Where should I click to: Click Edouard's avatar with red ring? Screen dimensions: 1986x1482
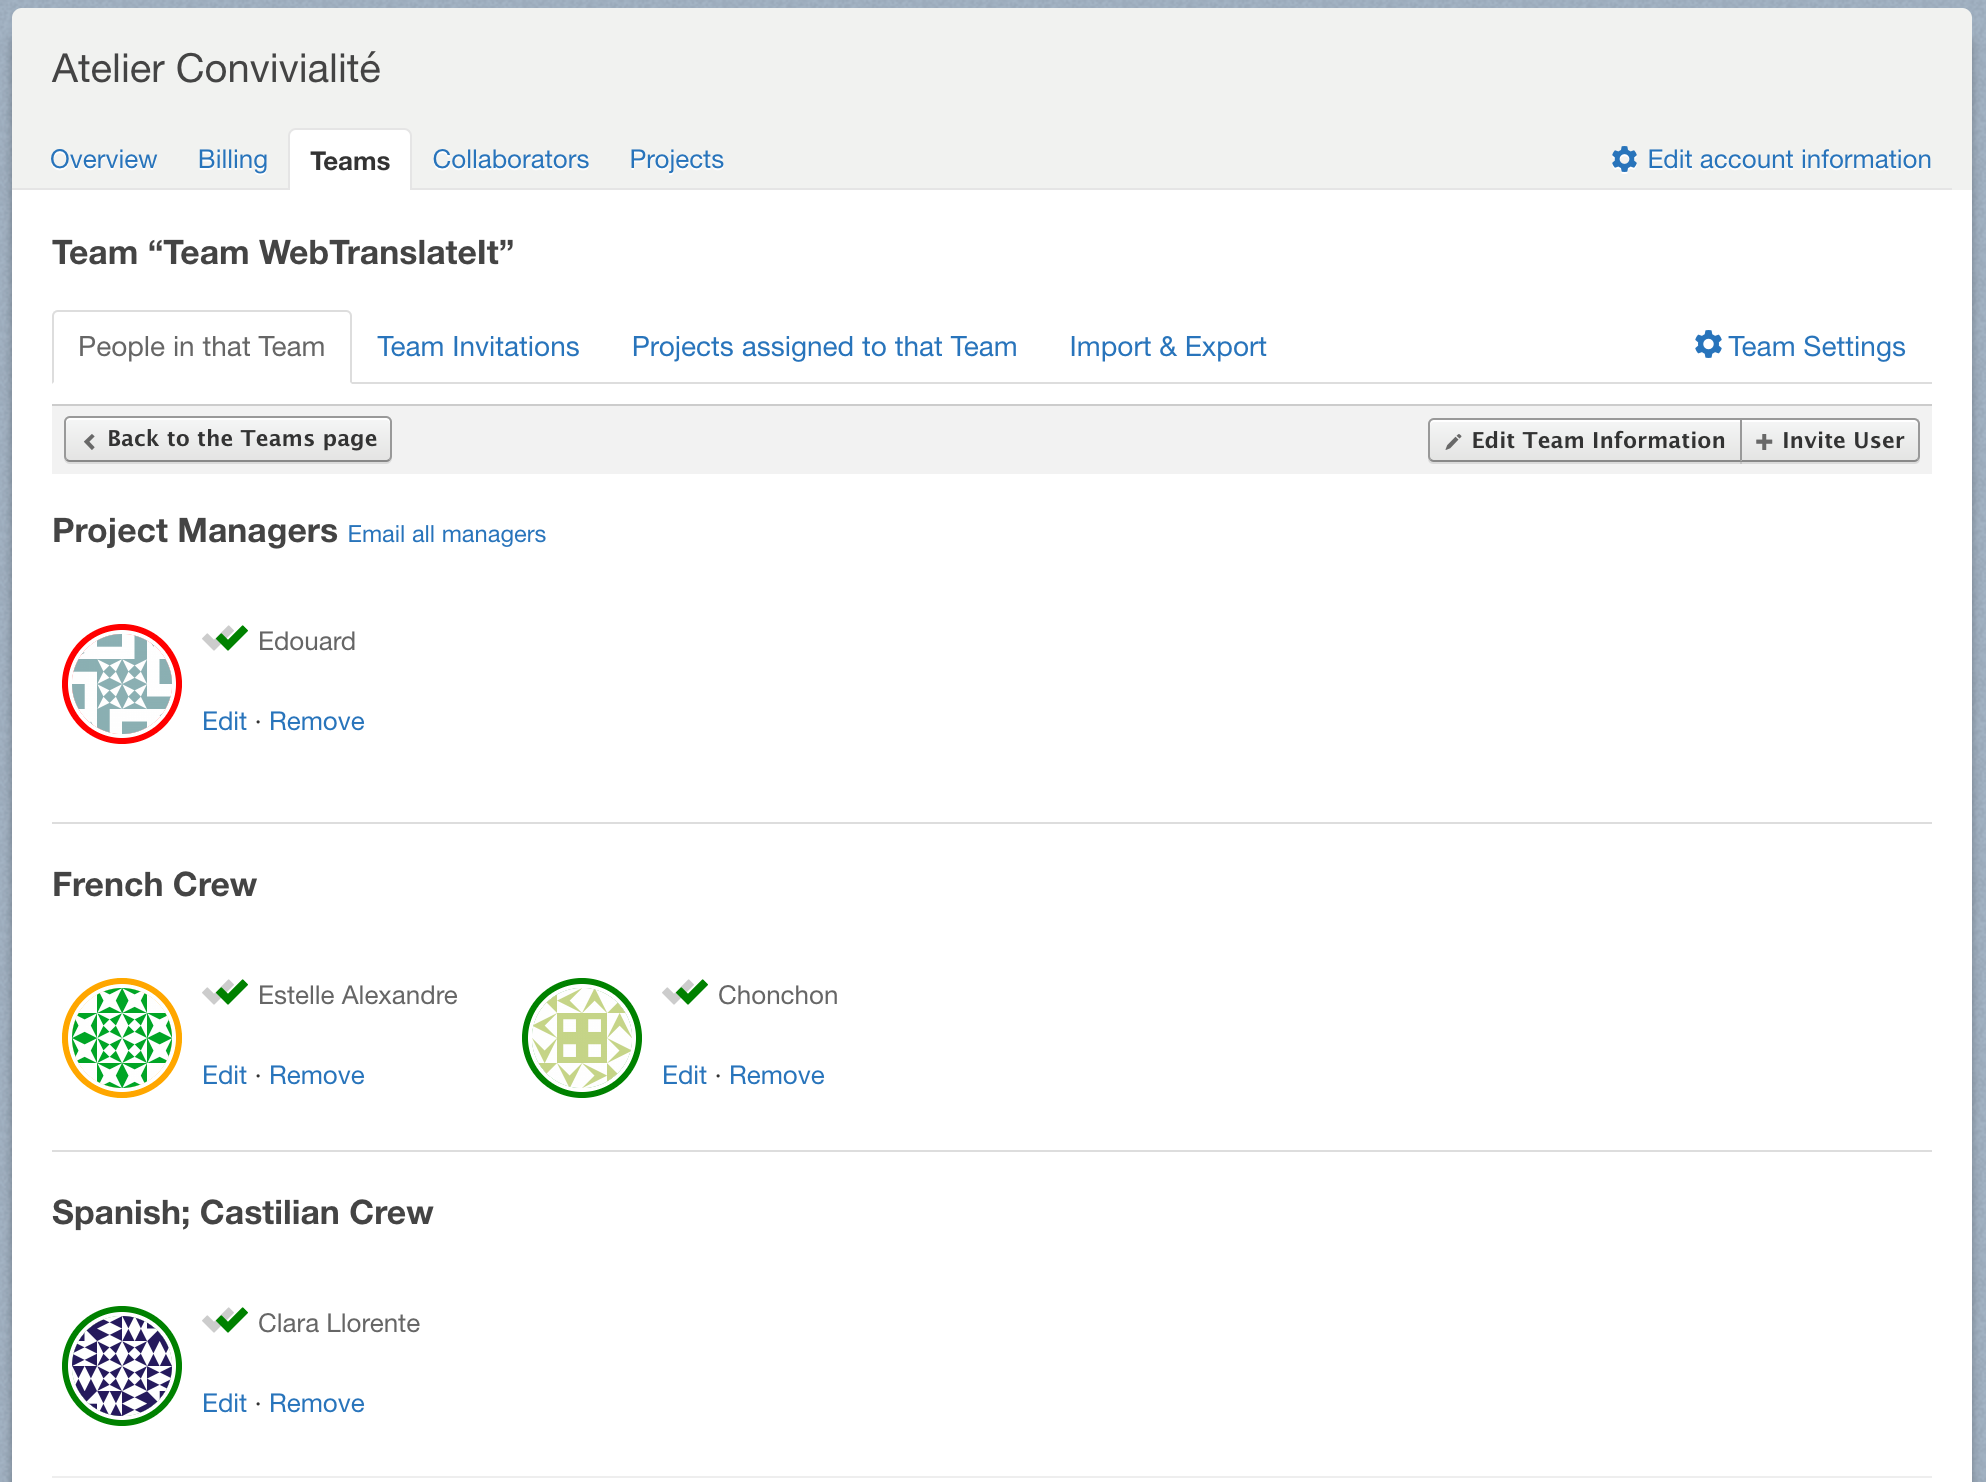click(x=122, y=684)
